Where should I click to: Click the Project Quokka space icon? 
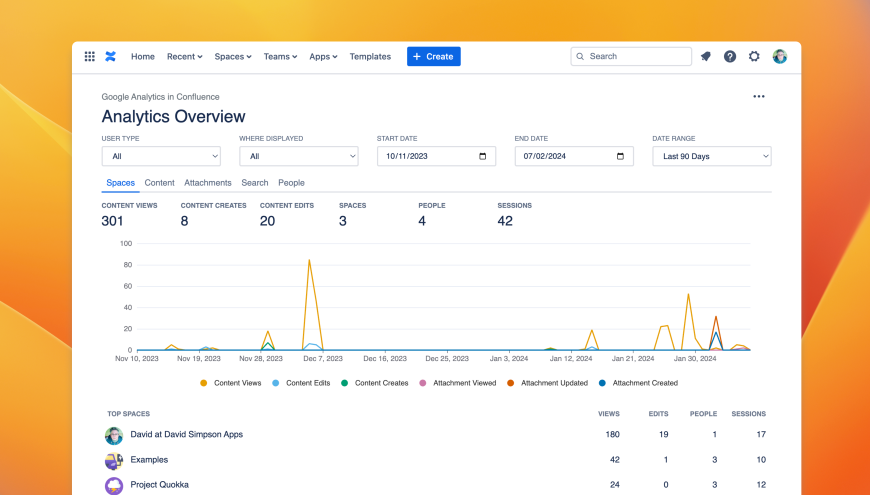tap(114, 485)
